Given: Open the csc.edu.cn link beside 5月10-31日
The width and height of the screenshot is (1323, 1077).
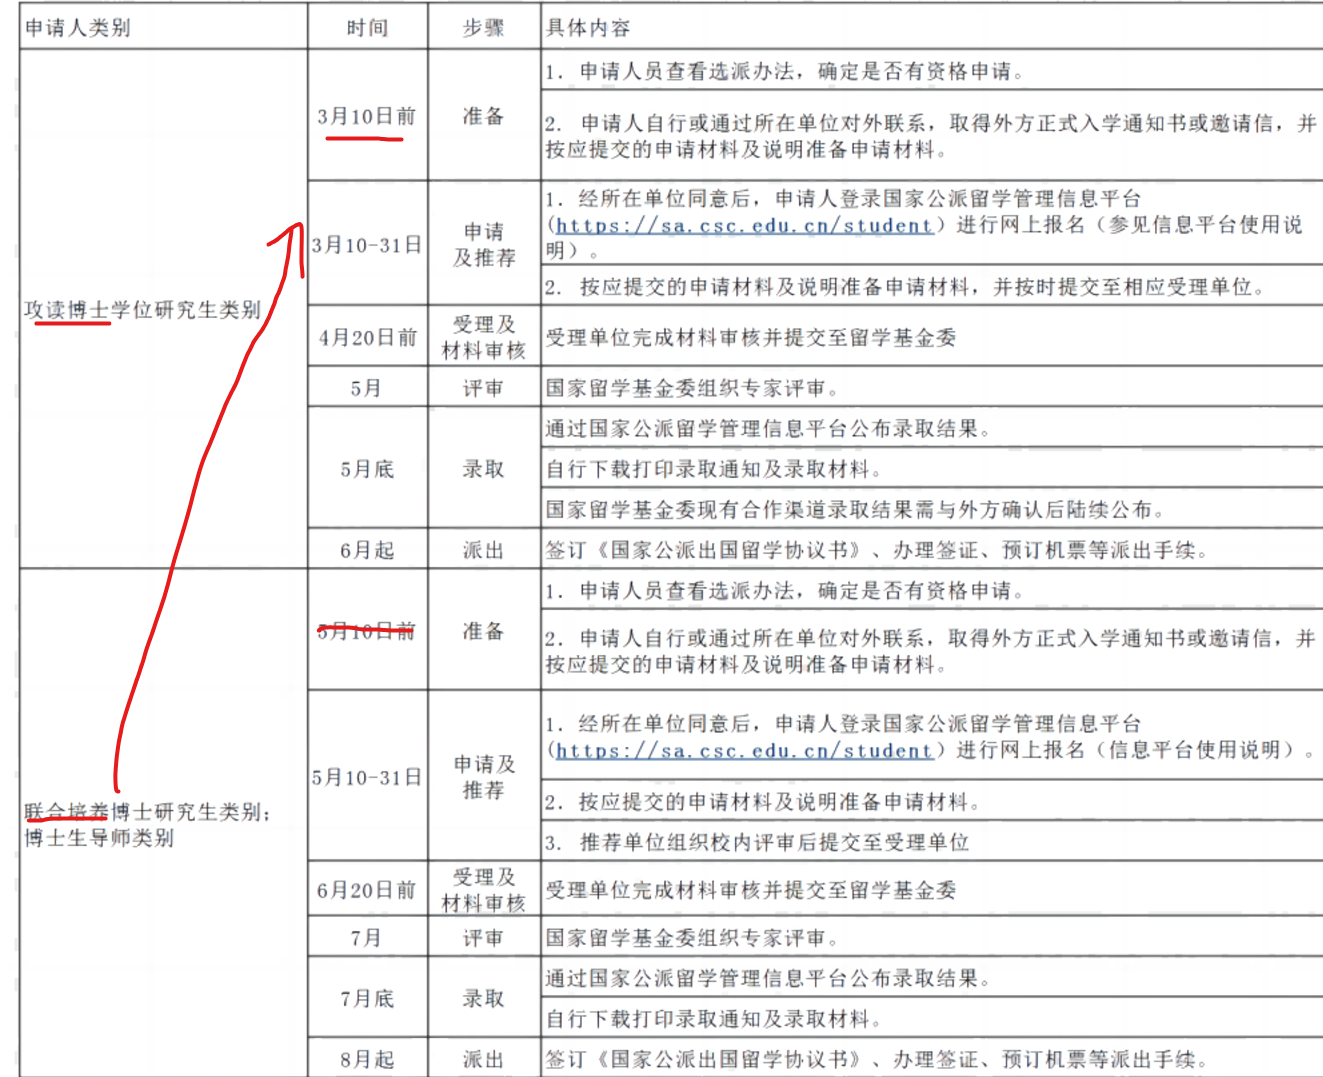Looking at the screenshot, I should [x=744, y=751].
